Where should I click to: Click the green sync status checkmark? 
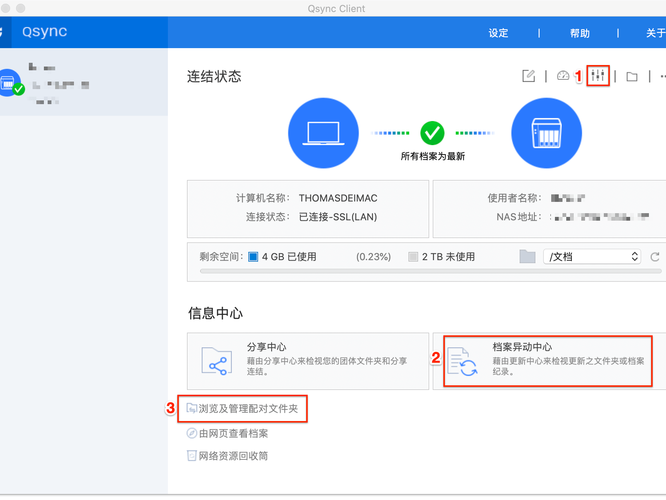[432, 133]
